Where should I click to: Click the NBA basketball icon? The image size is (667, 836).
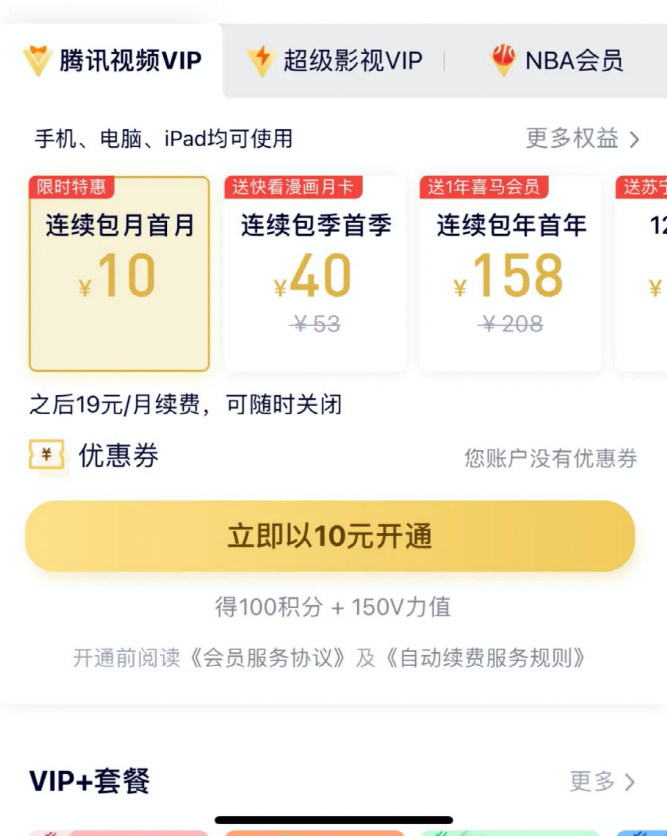click(504, 58)
